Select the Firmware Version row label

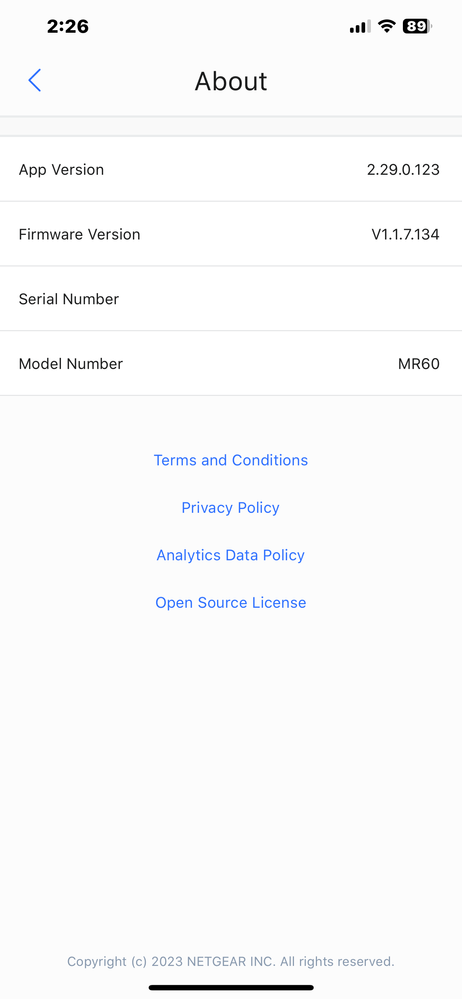tap(79, 234)
